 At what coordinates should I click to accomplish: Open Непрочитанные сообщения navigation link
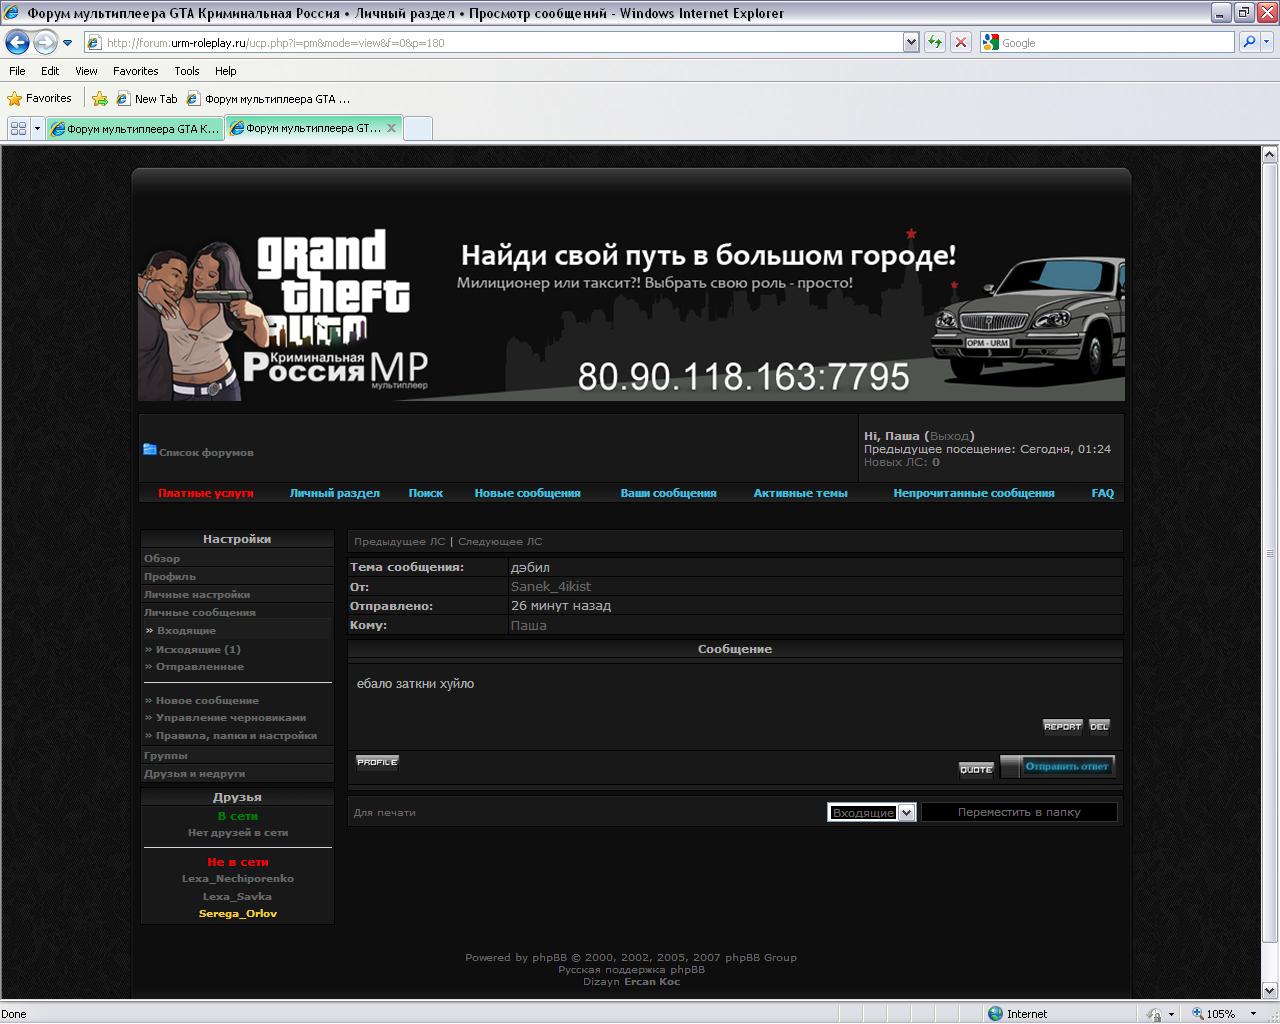(x=974, y=493)
